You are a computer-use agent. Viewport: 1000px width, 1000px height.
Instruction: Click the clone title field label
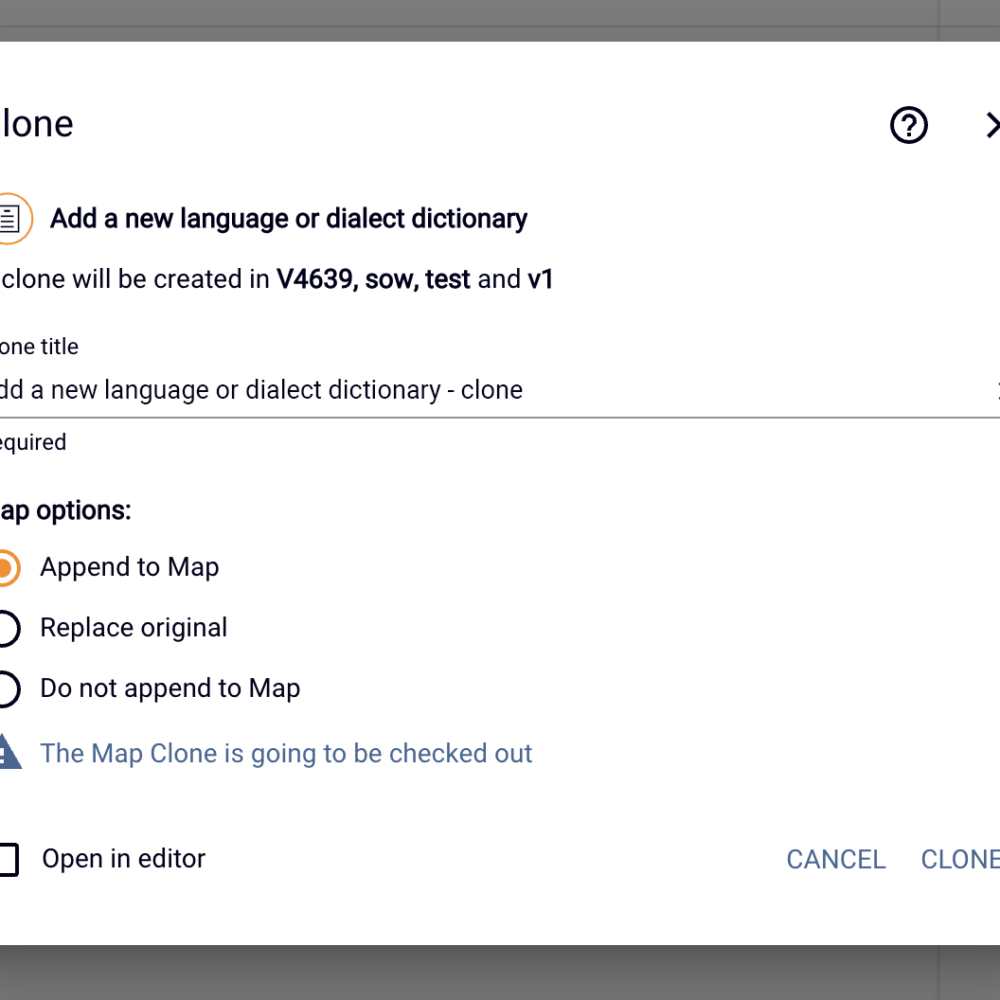pos(39,346)
